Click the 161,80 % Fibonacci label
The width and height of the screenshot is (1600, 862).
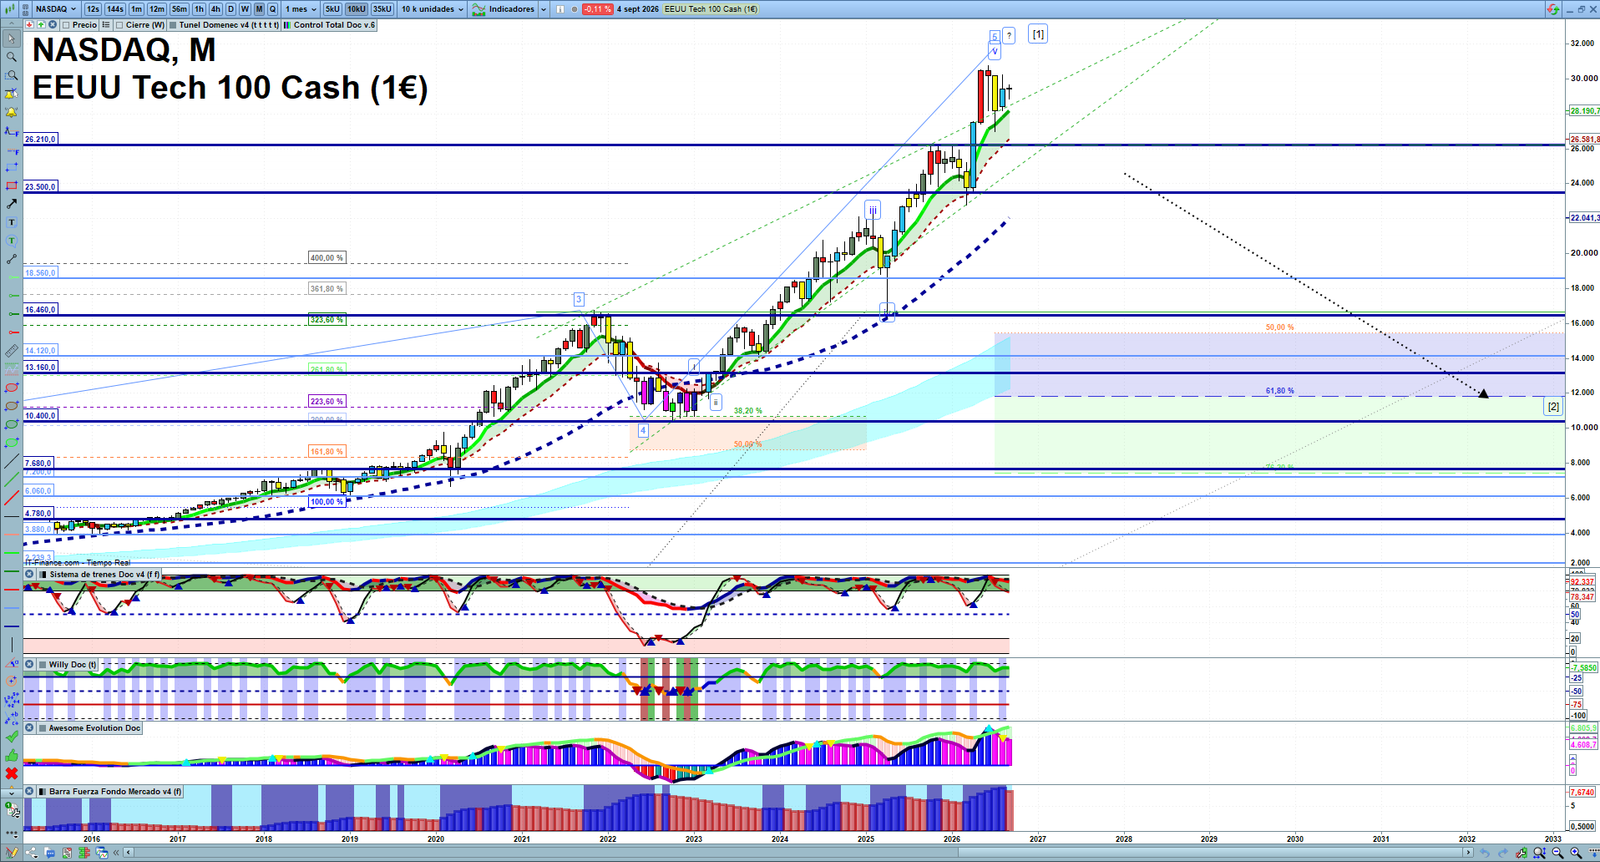[x=327, y=451]
